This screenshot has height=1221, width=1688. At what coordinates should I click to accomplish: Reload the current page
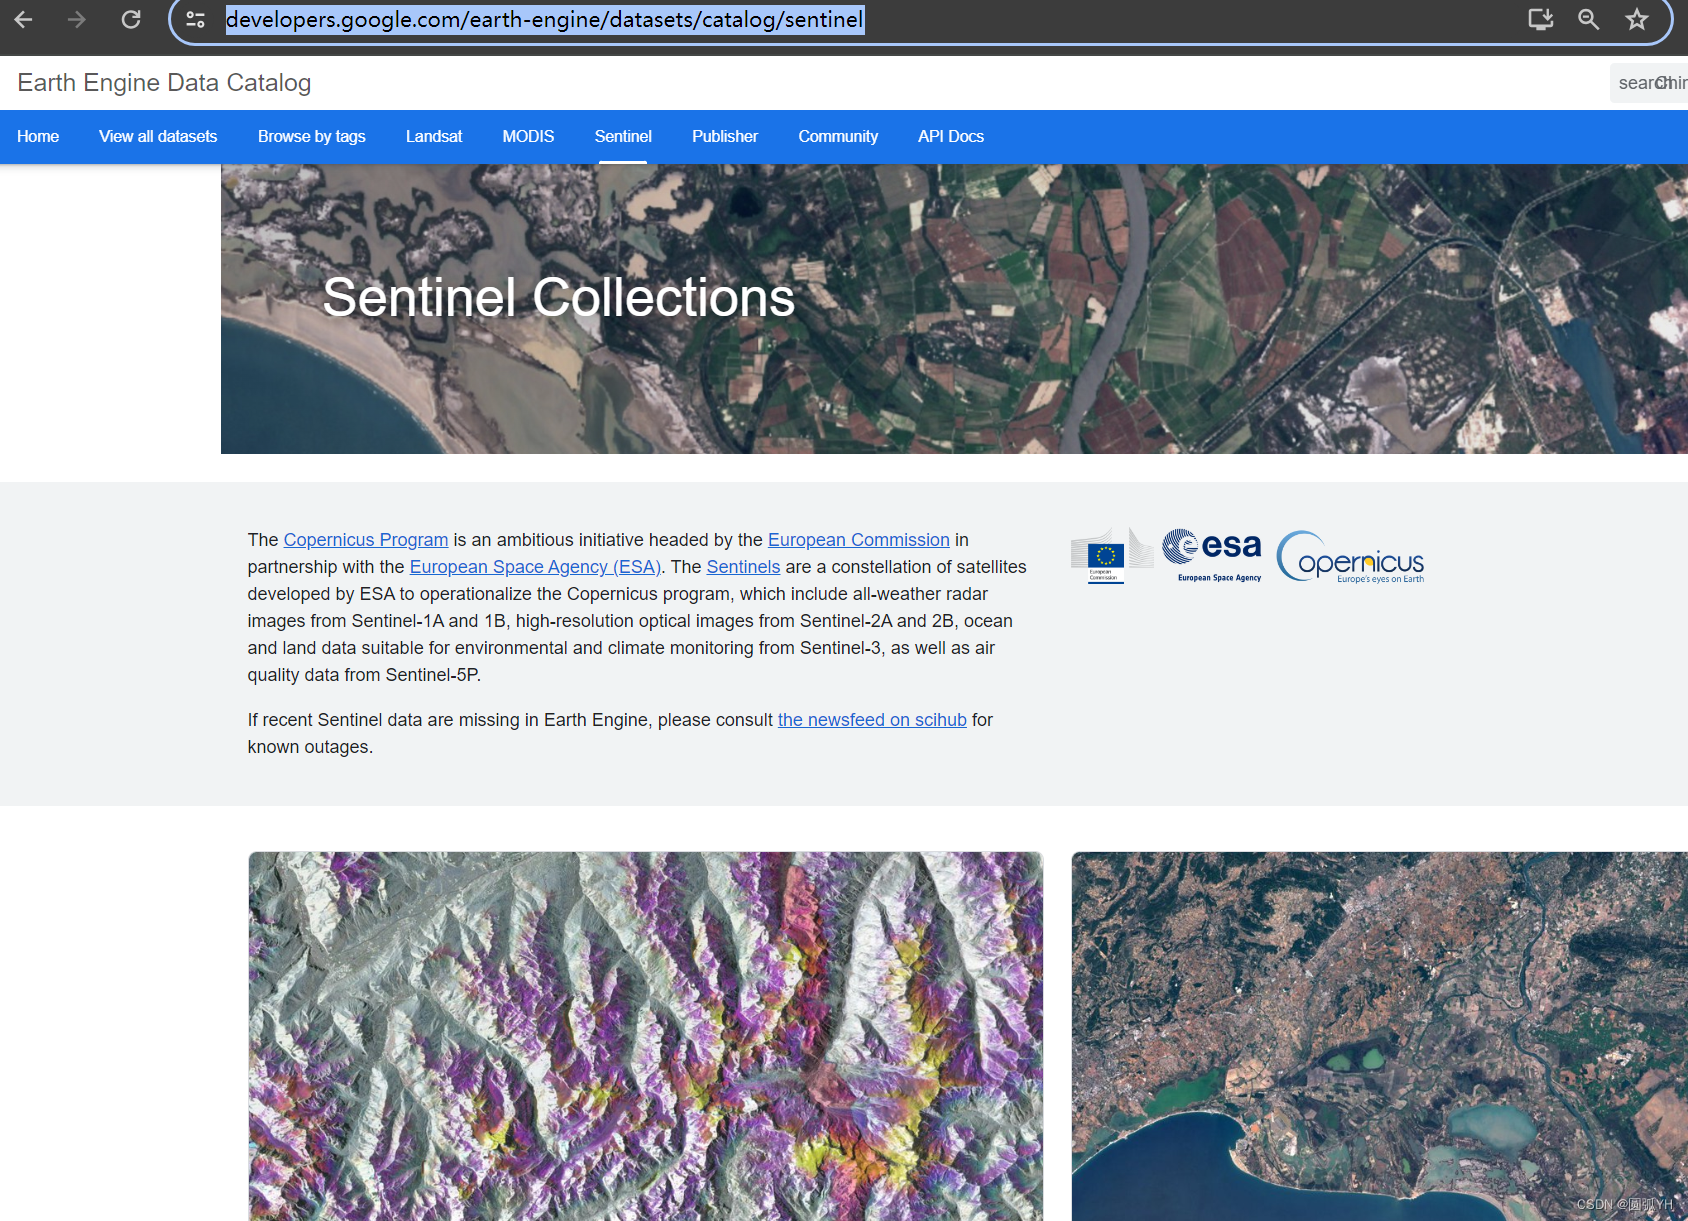tap(131, 19)
